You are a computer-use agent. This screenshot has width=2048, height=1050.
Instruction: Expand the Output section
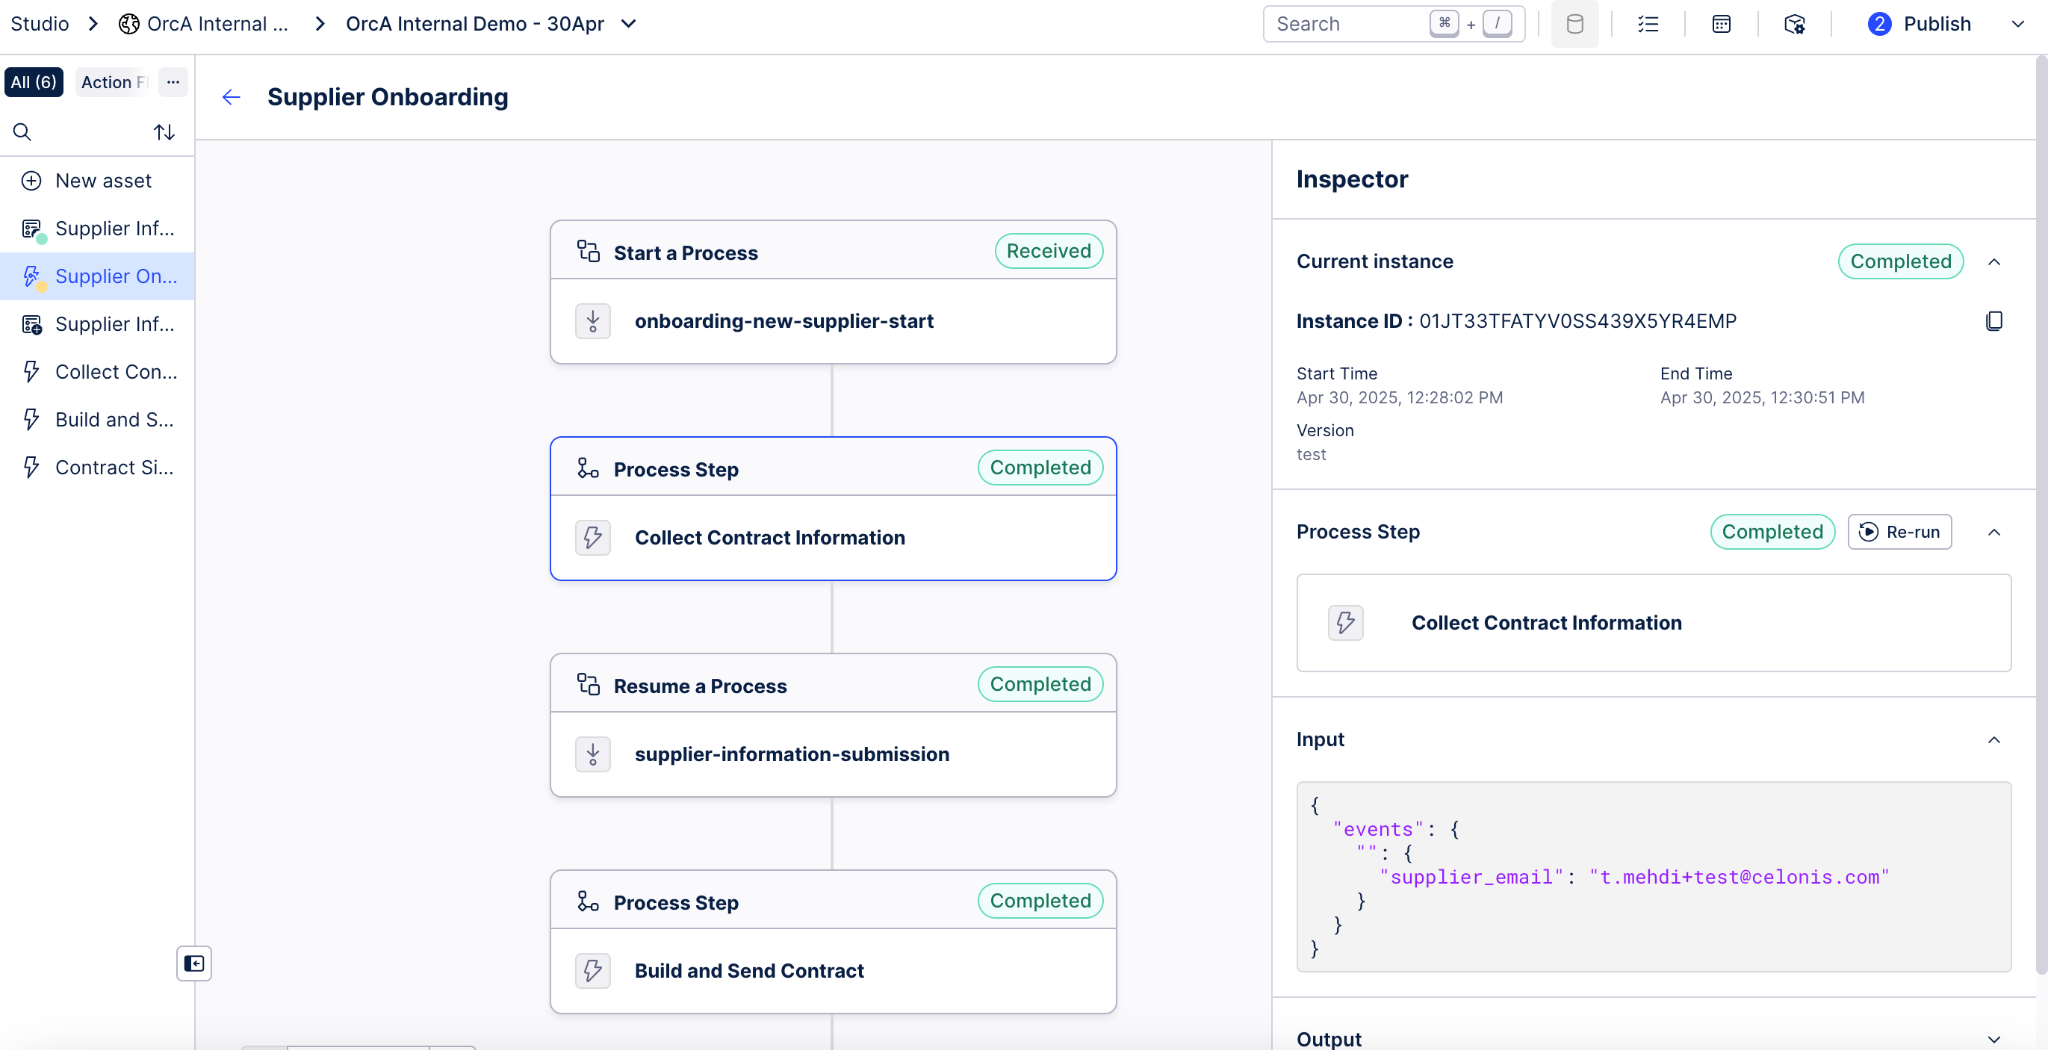1994,1040
